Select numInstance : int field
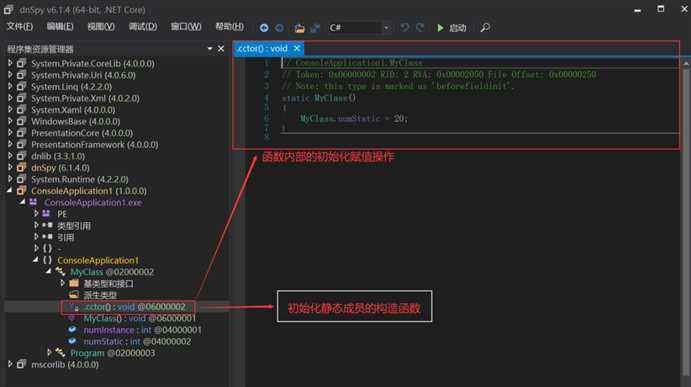Screen dimensions: 691x387 click(x=142, y=330)
